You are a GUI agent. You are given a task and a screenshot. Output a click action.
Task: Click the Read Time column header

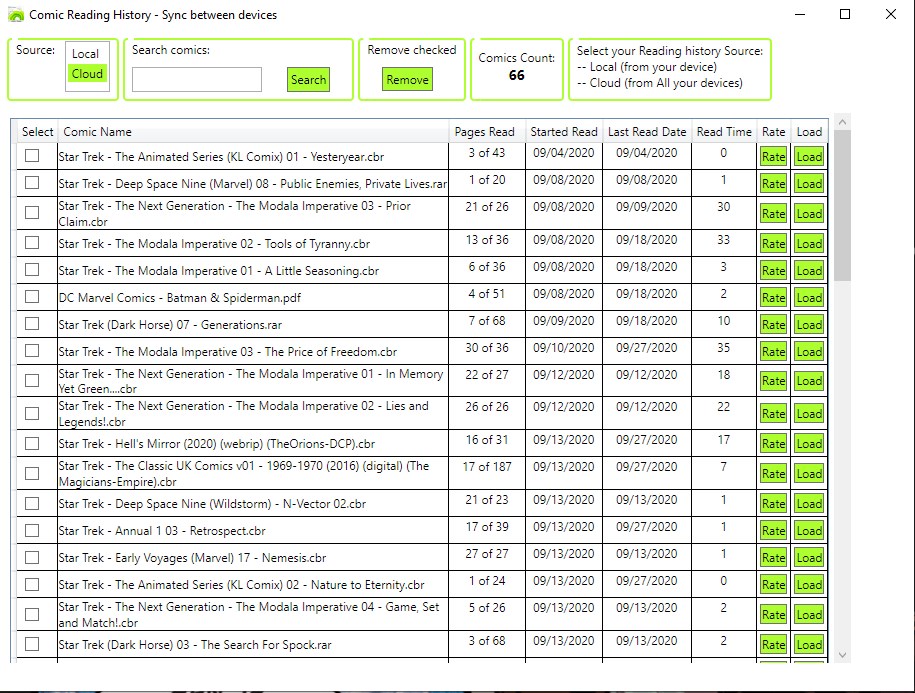724,132
